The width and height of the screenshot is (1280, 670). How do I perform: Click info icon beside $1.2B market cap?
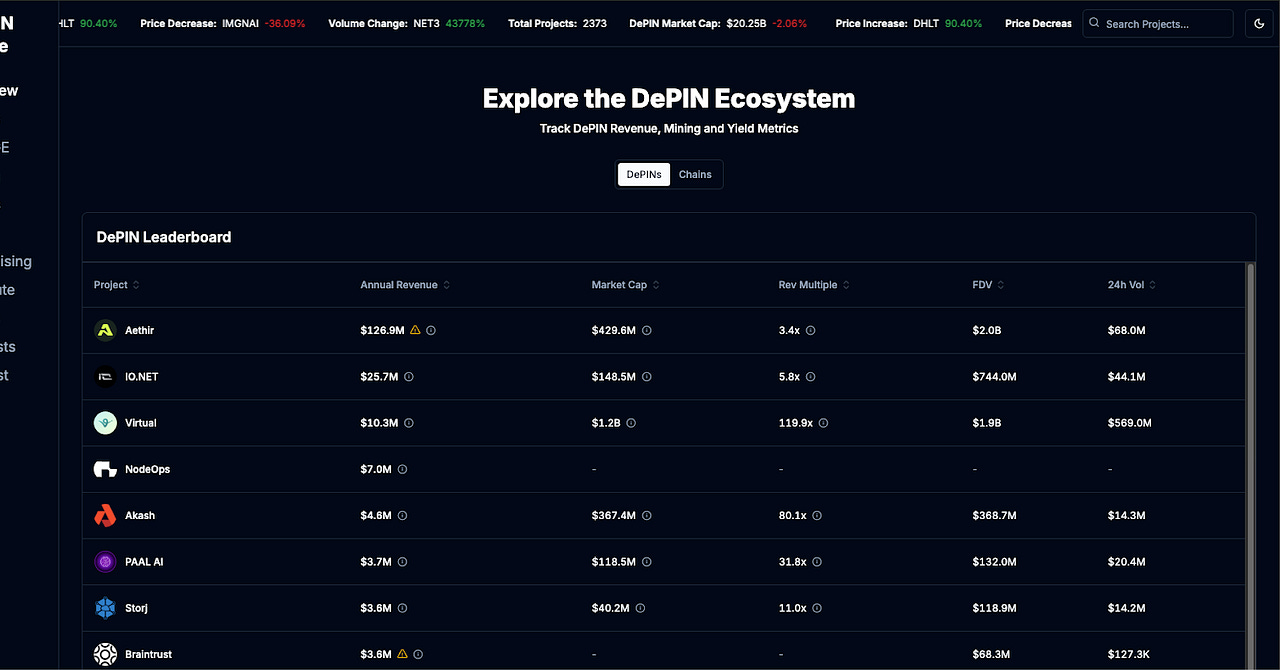click(x=631, y=423)
